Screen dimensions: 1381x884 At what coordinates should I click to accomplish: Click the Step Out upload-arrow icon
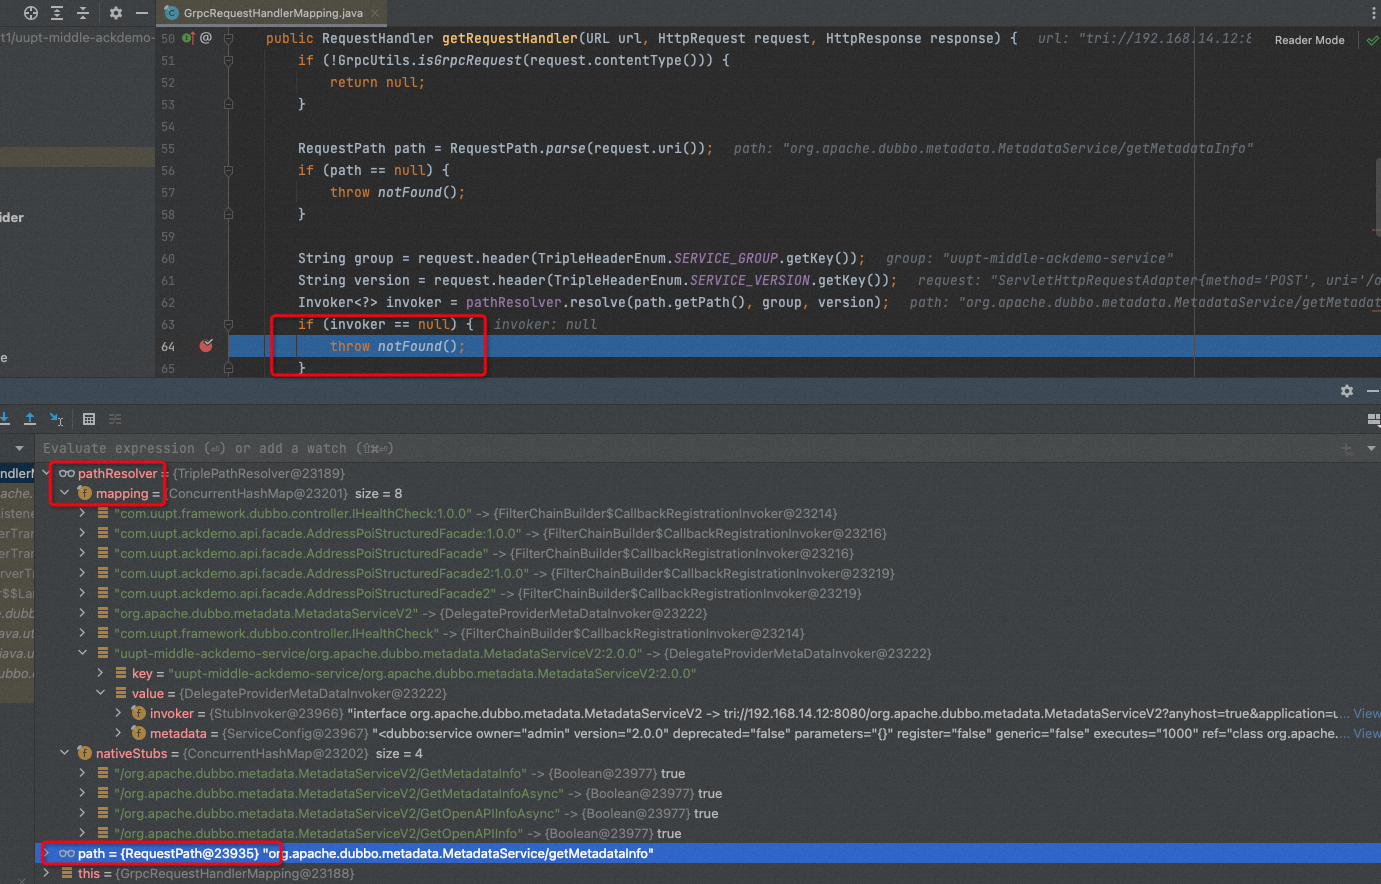30,419
